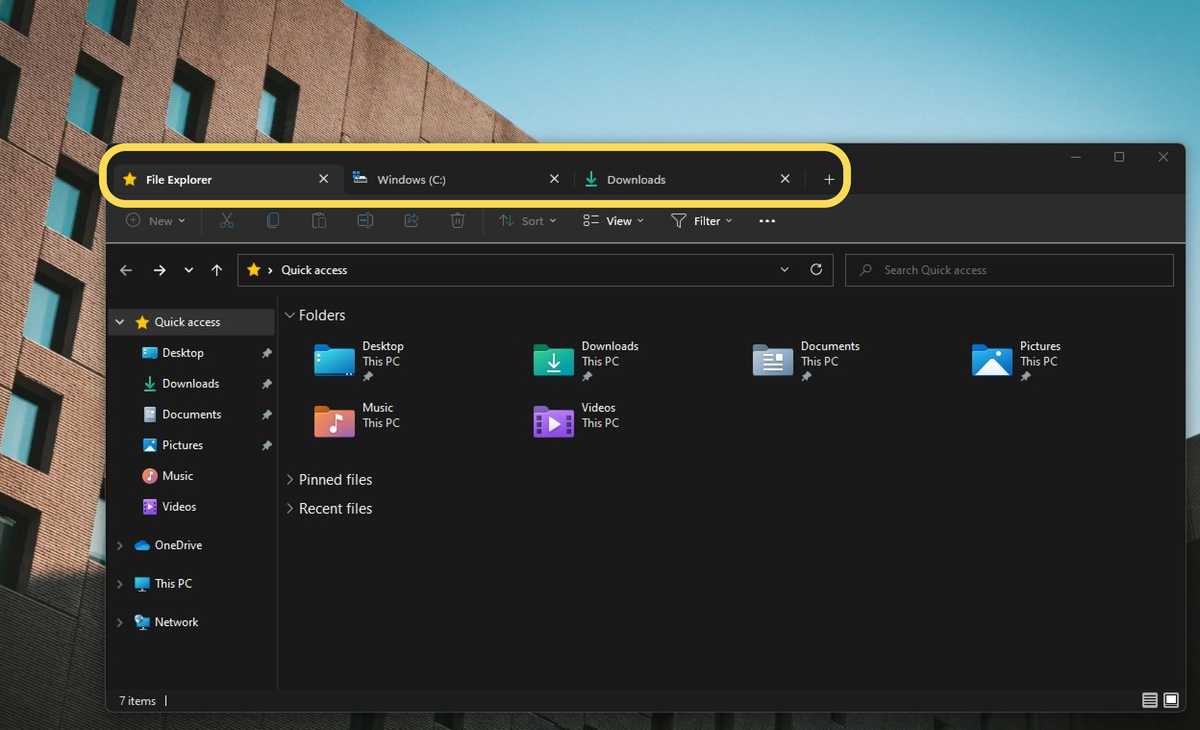The image size is (1200, 730).
Task: Open the Pictures folder tile
Action: [x=1017, y=360]
